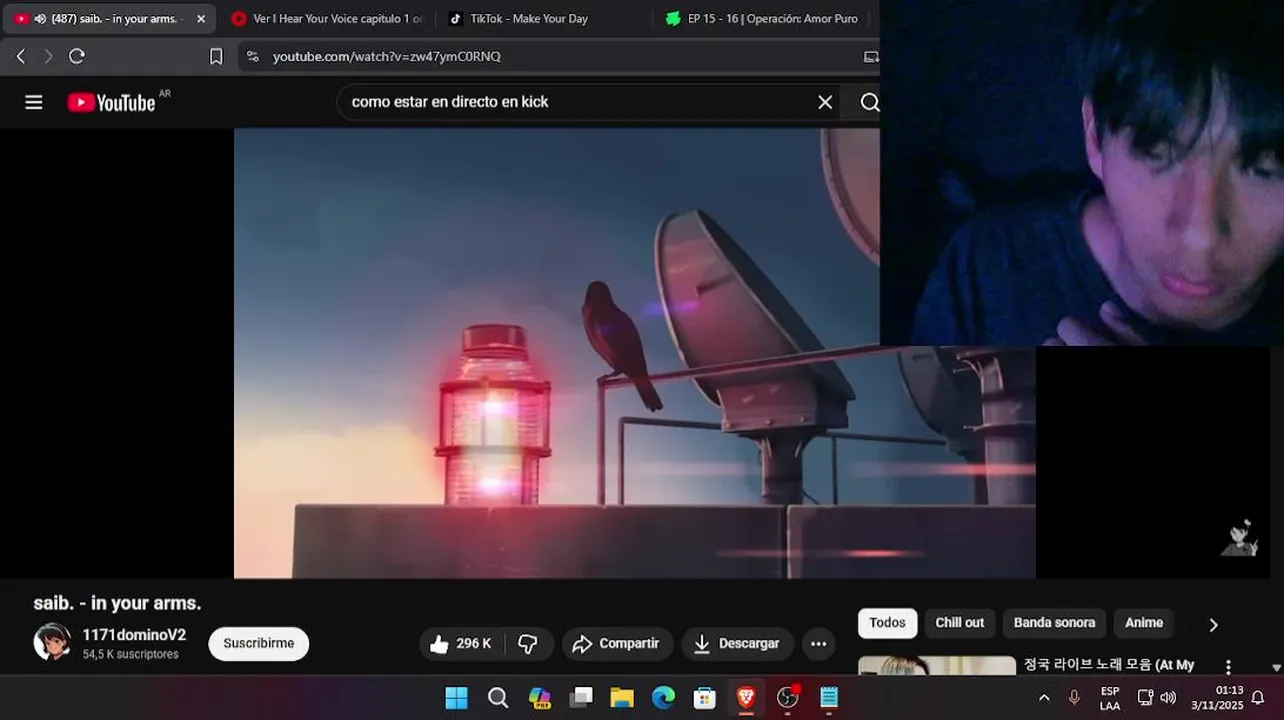The height and width of the screenshot is (720, 1284).
Task: Go forward with the browser arrow
Action: (48, 56)
